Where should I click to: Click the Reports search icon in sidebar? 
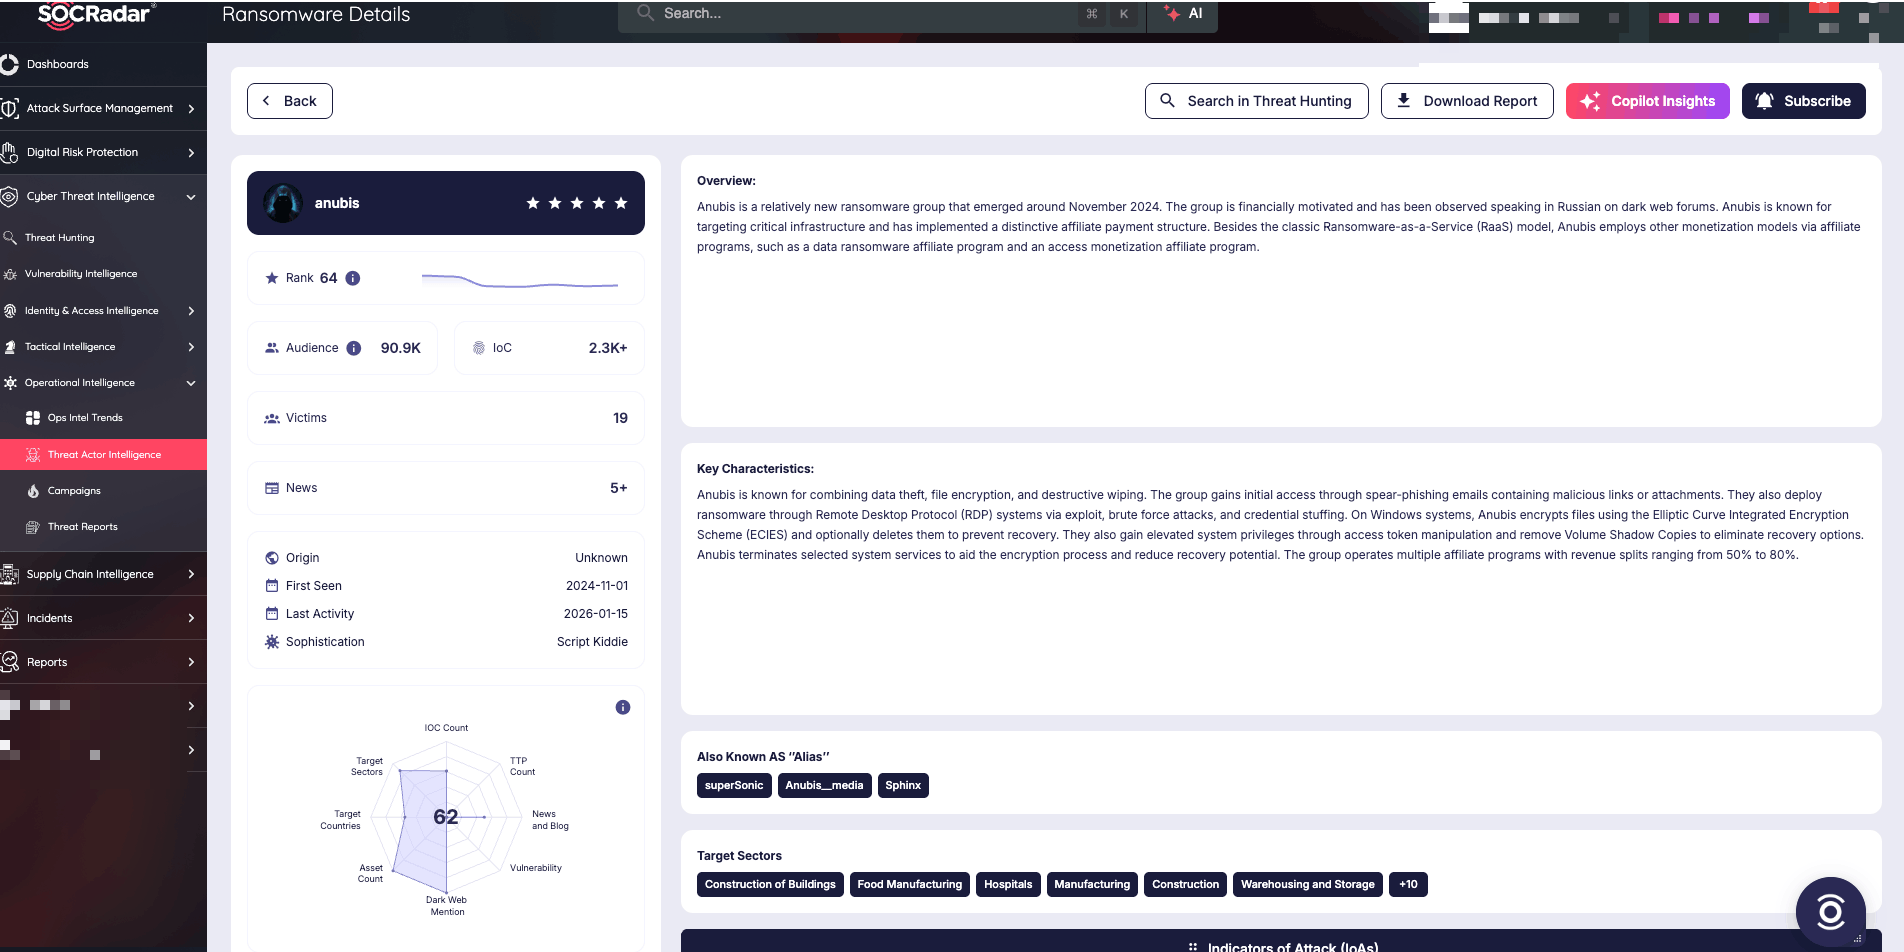(x=10, y=662)
